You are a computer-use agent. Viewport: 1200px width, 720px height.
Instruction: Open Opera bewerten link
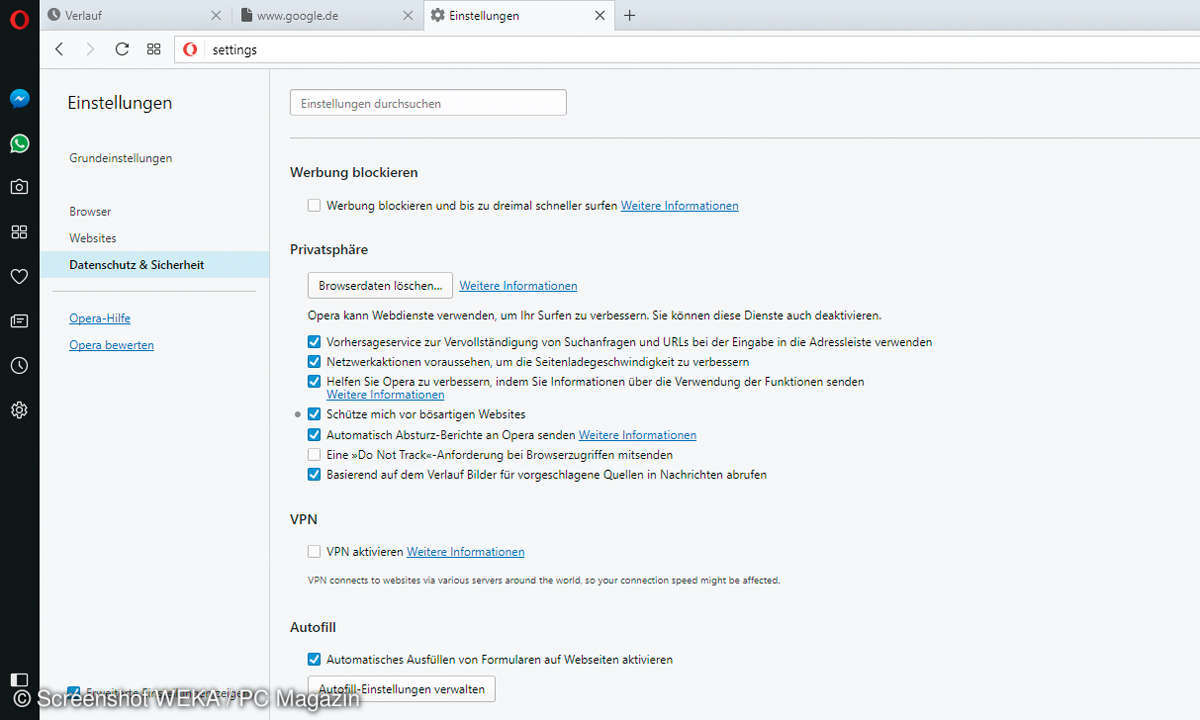111,345
